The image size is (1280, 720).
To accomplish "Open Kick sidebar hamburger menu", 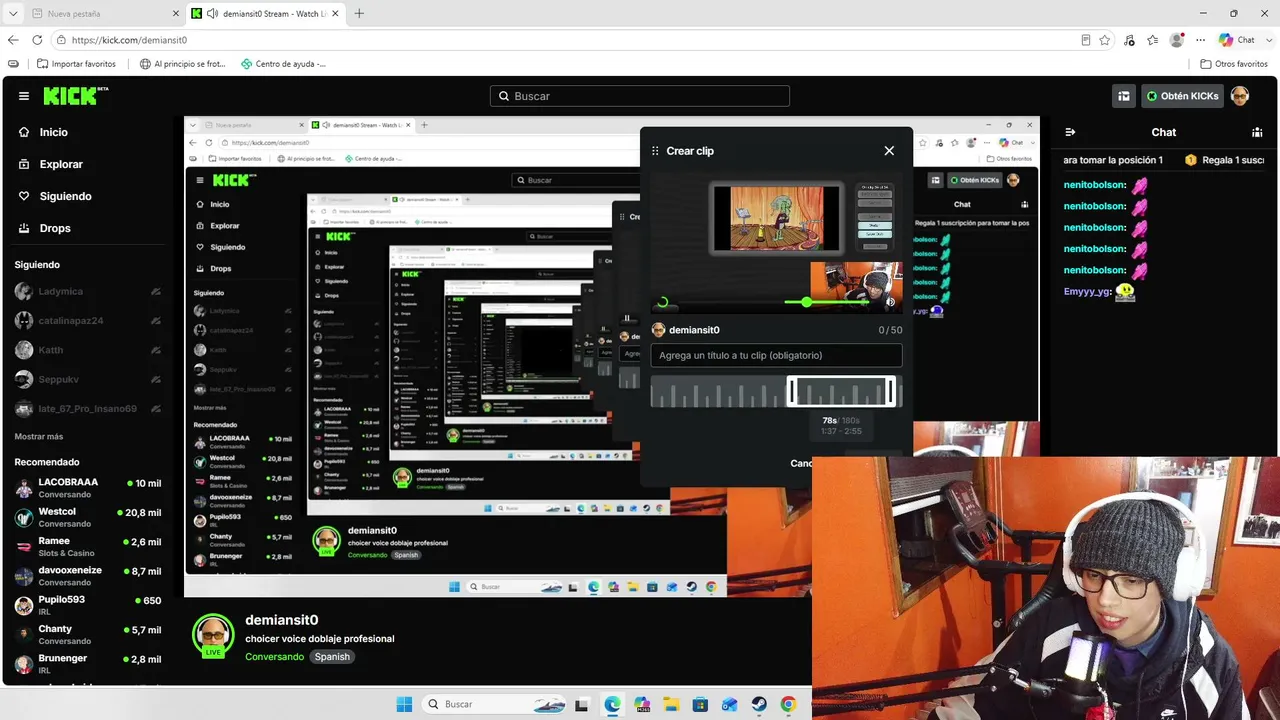I will [x=24, y=96].
